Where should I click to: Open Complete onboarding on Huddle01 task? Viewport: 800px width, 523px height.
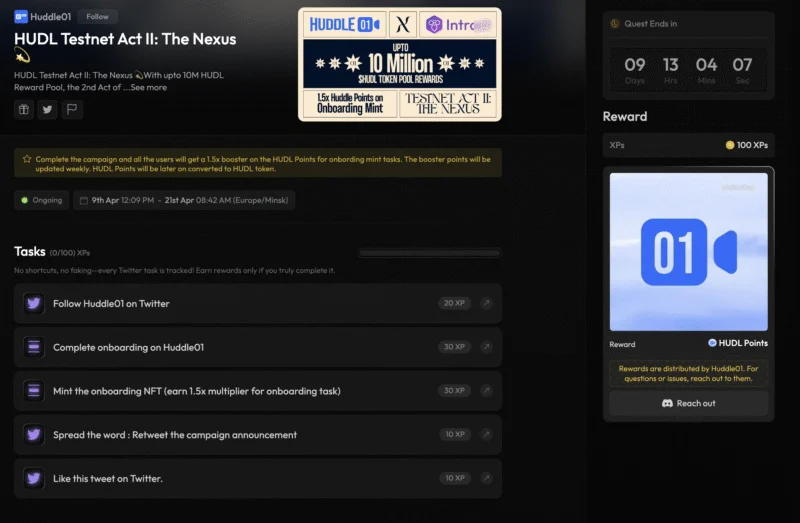[x=258, y=347]
